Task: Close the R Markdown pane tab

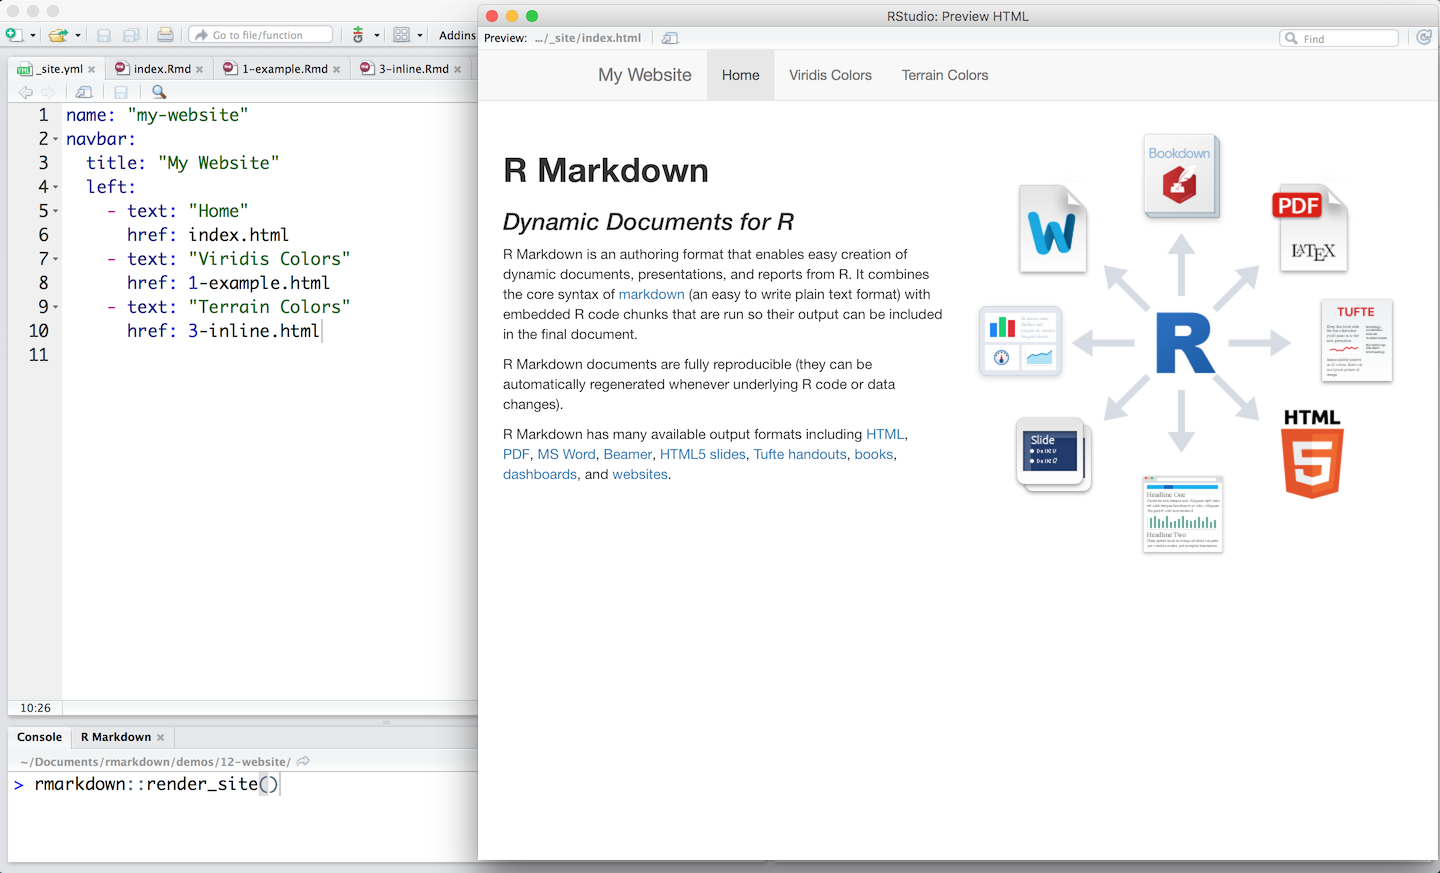Action: coord(160,738)
